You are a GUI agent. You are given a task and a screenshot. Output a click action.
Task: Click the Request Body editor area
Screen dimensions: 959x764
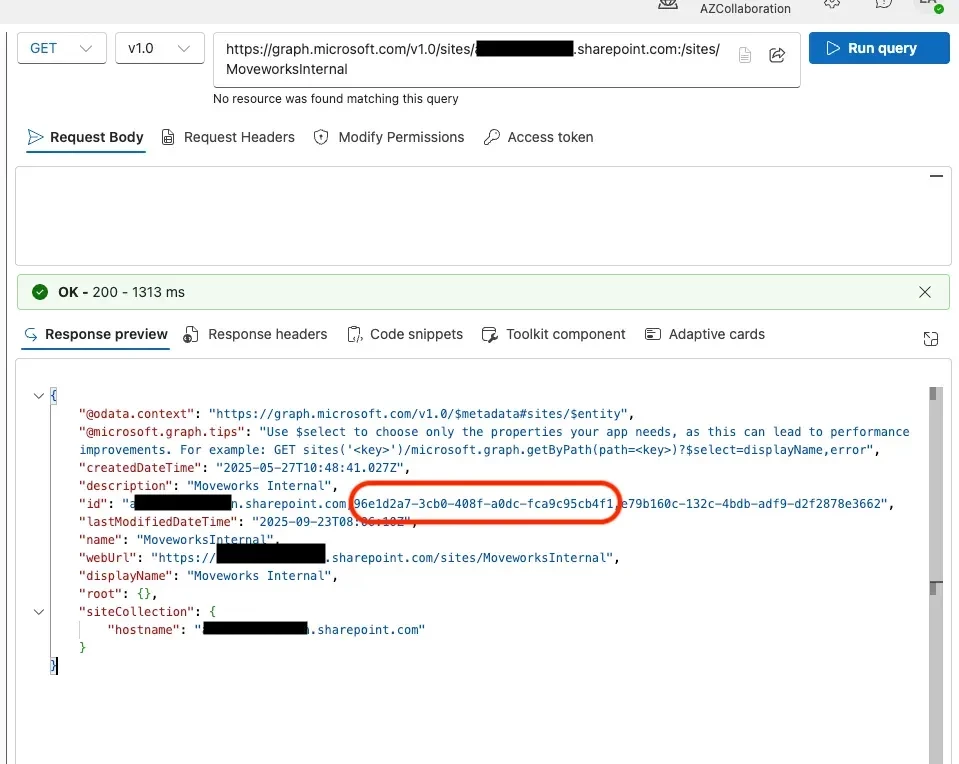click(483, 216)
